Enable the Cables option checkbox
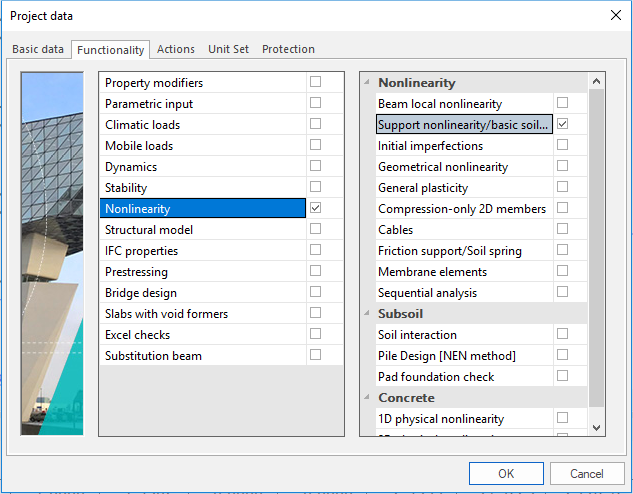The width and height of the screenshot is (633, 494). [x=563, y=230]
